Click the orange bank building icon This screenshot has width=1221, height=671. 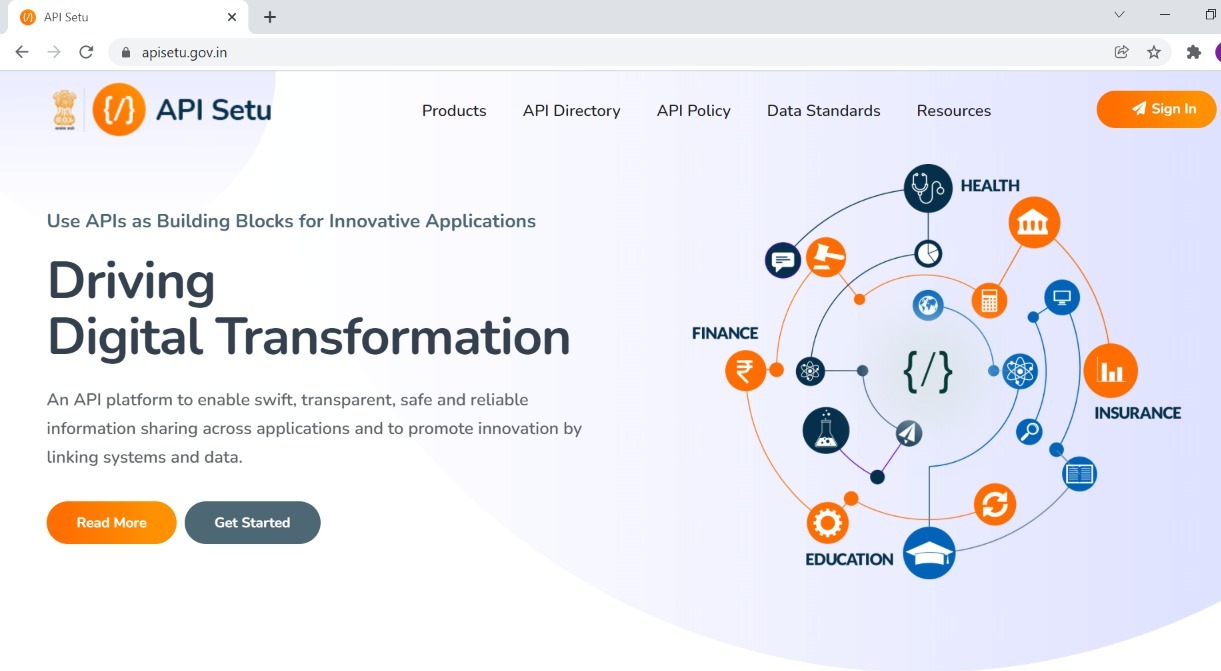coord(1034,223)
